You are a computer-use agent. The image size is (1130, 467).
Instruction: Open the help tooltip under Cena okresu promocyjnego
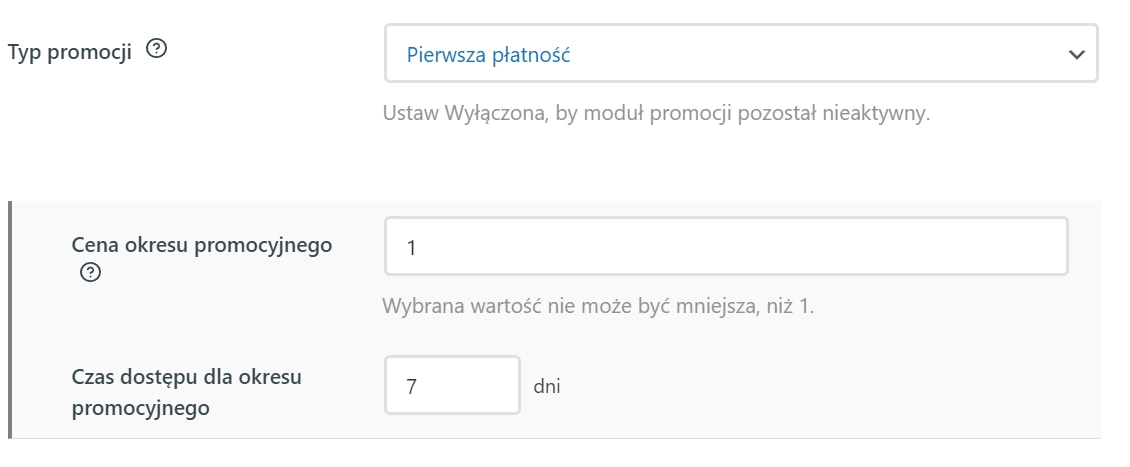[x=90, y=272]
